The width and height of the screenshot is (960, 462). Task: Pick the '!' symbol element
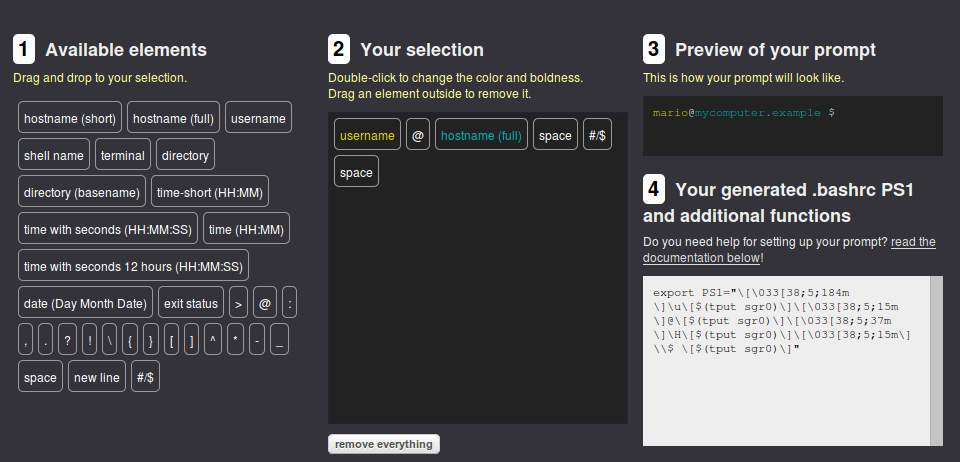pyautogui.click(x=89, y=340)
